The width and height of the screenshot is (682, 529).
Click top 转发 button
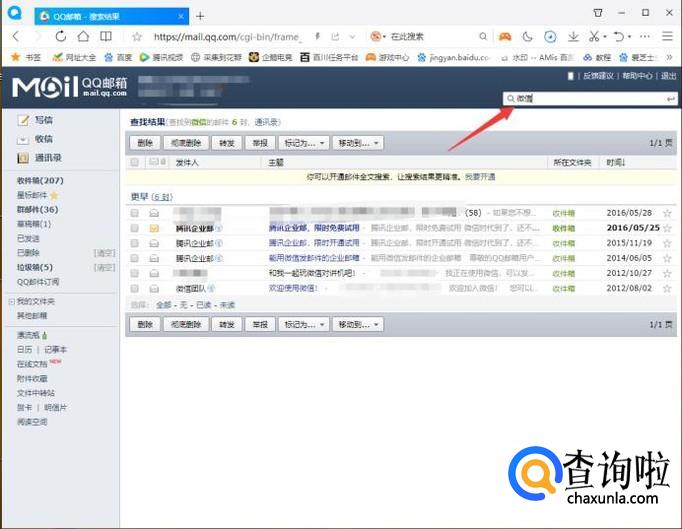point(227,143)
